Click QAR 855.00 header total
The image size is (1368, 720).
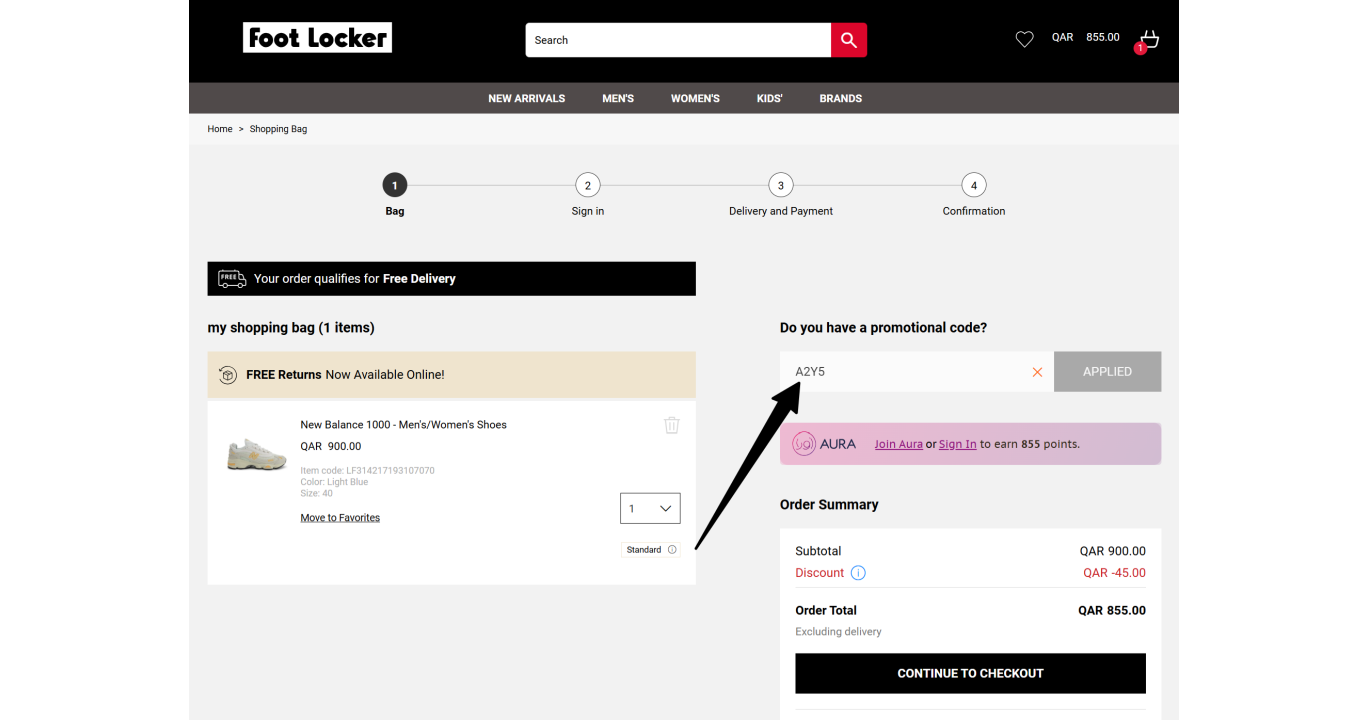pyautogui.click(x=1086, y=37)
